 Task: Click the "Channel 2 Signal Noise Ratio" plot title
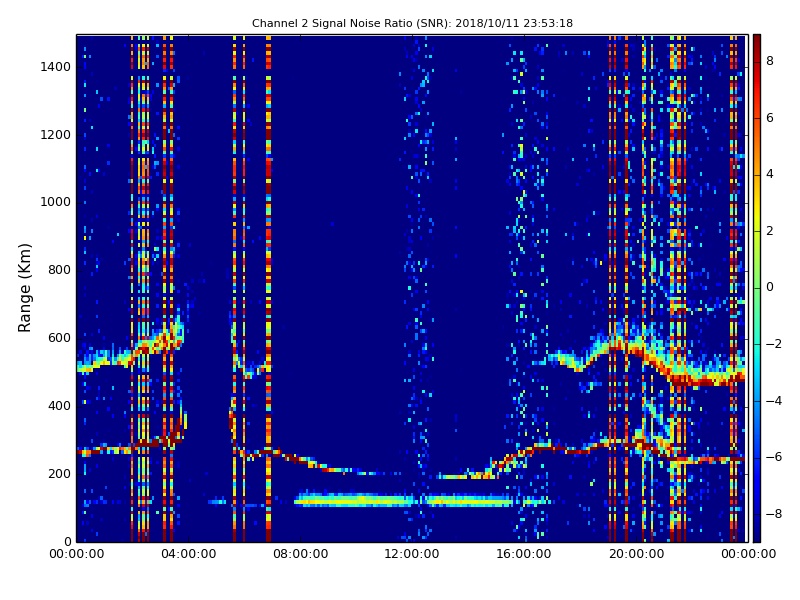pyautogui.click(x=412, y=23)
